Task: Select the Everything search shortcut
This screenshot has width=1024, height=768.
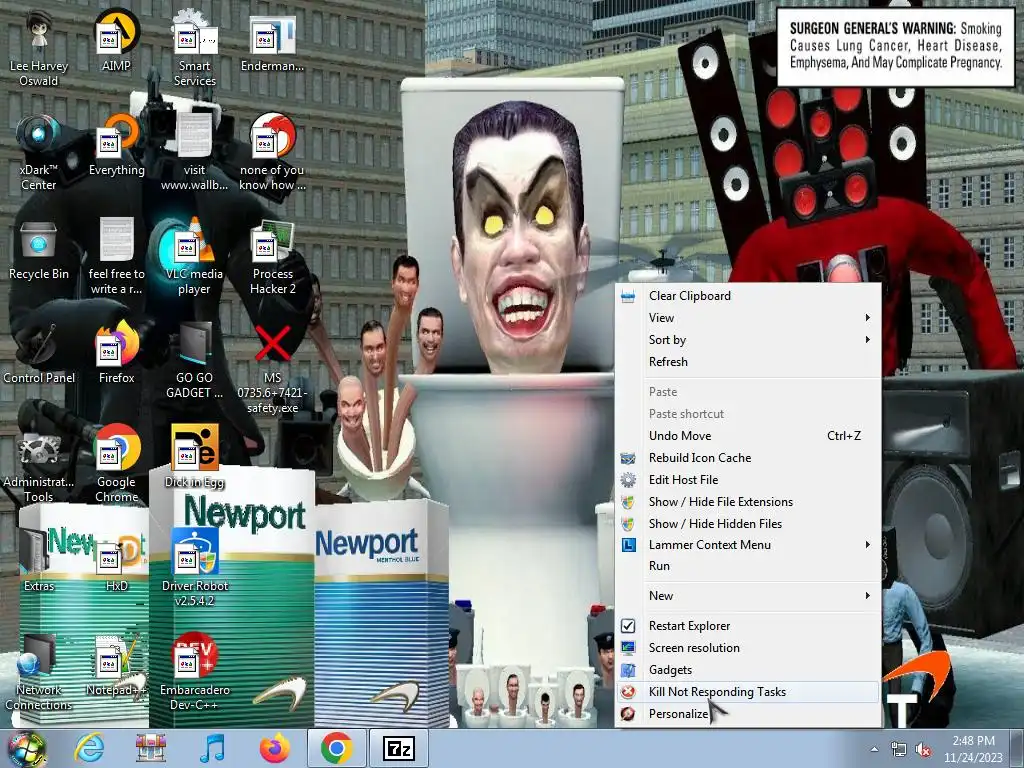Action: 116,145
